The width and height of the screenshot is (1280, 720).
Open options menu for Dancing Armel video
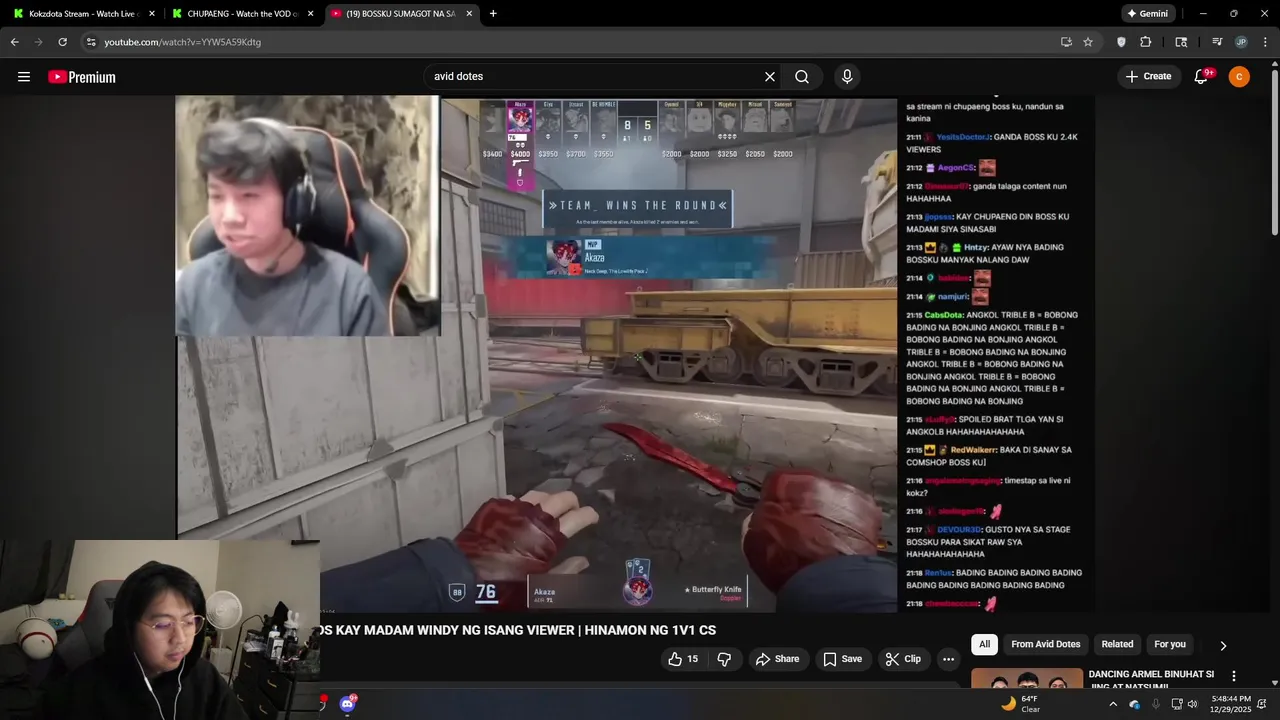(1234, 677)
